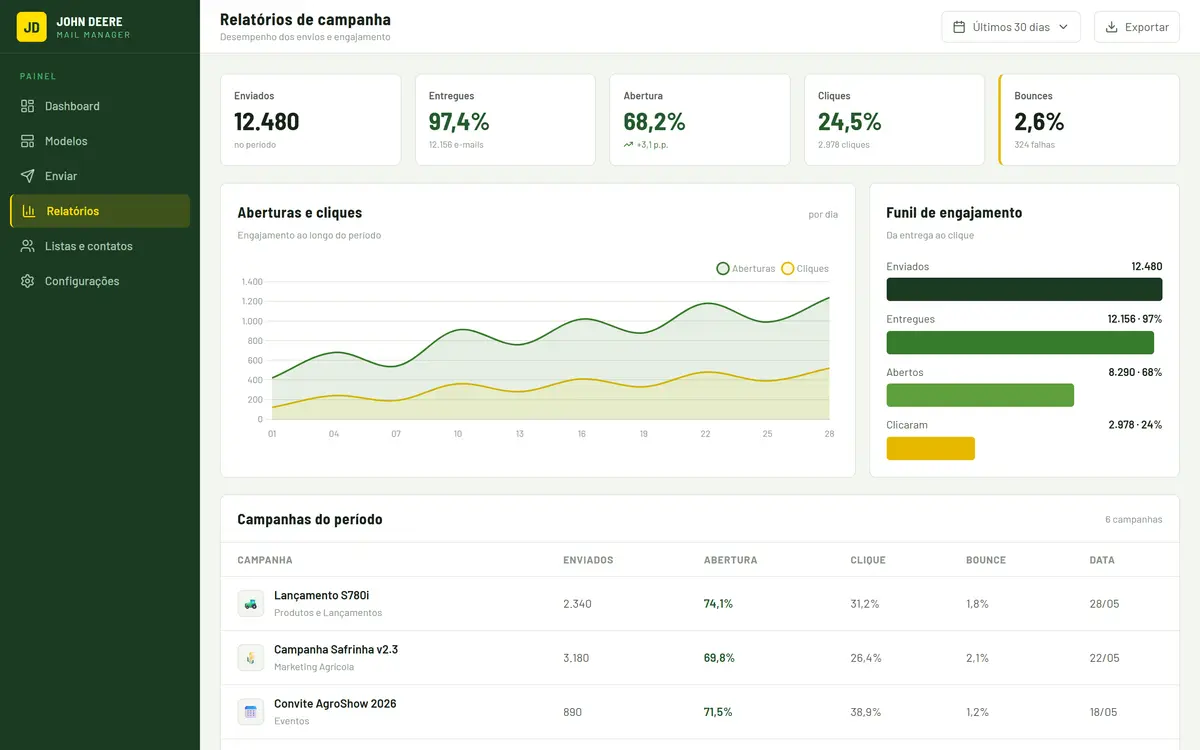Sort by CLIQUE column header
This screenshot has height=750, width=1200.
(868, 560)
